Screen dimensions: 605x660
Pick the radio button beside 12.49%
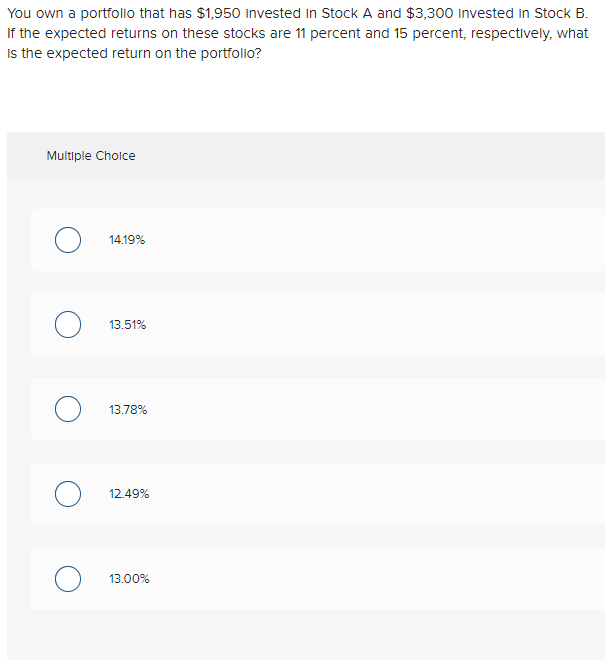tap(68, 494)
